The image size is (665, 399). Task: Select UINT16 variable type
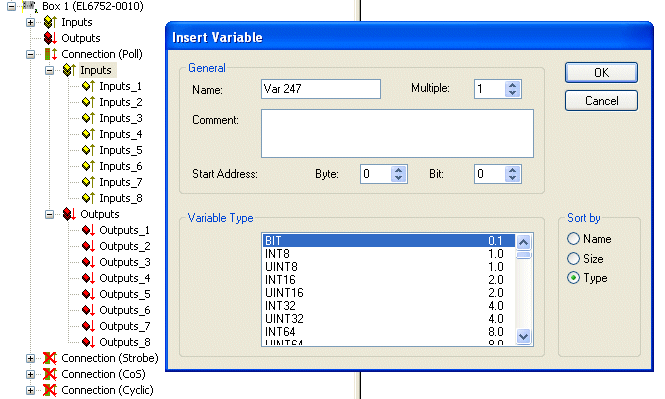click(x=388, y=293)
